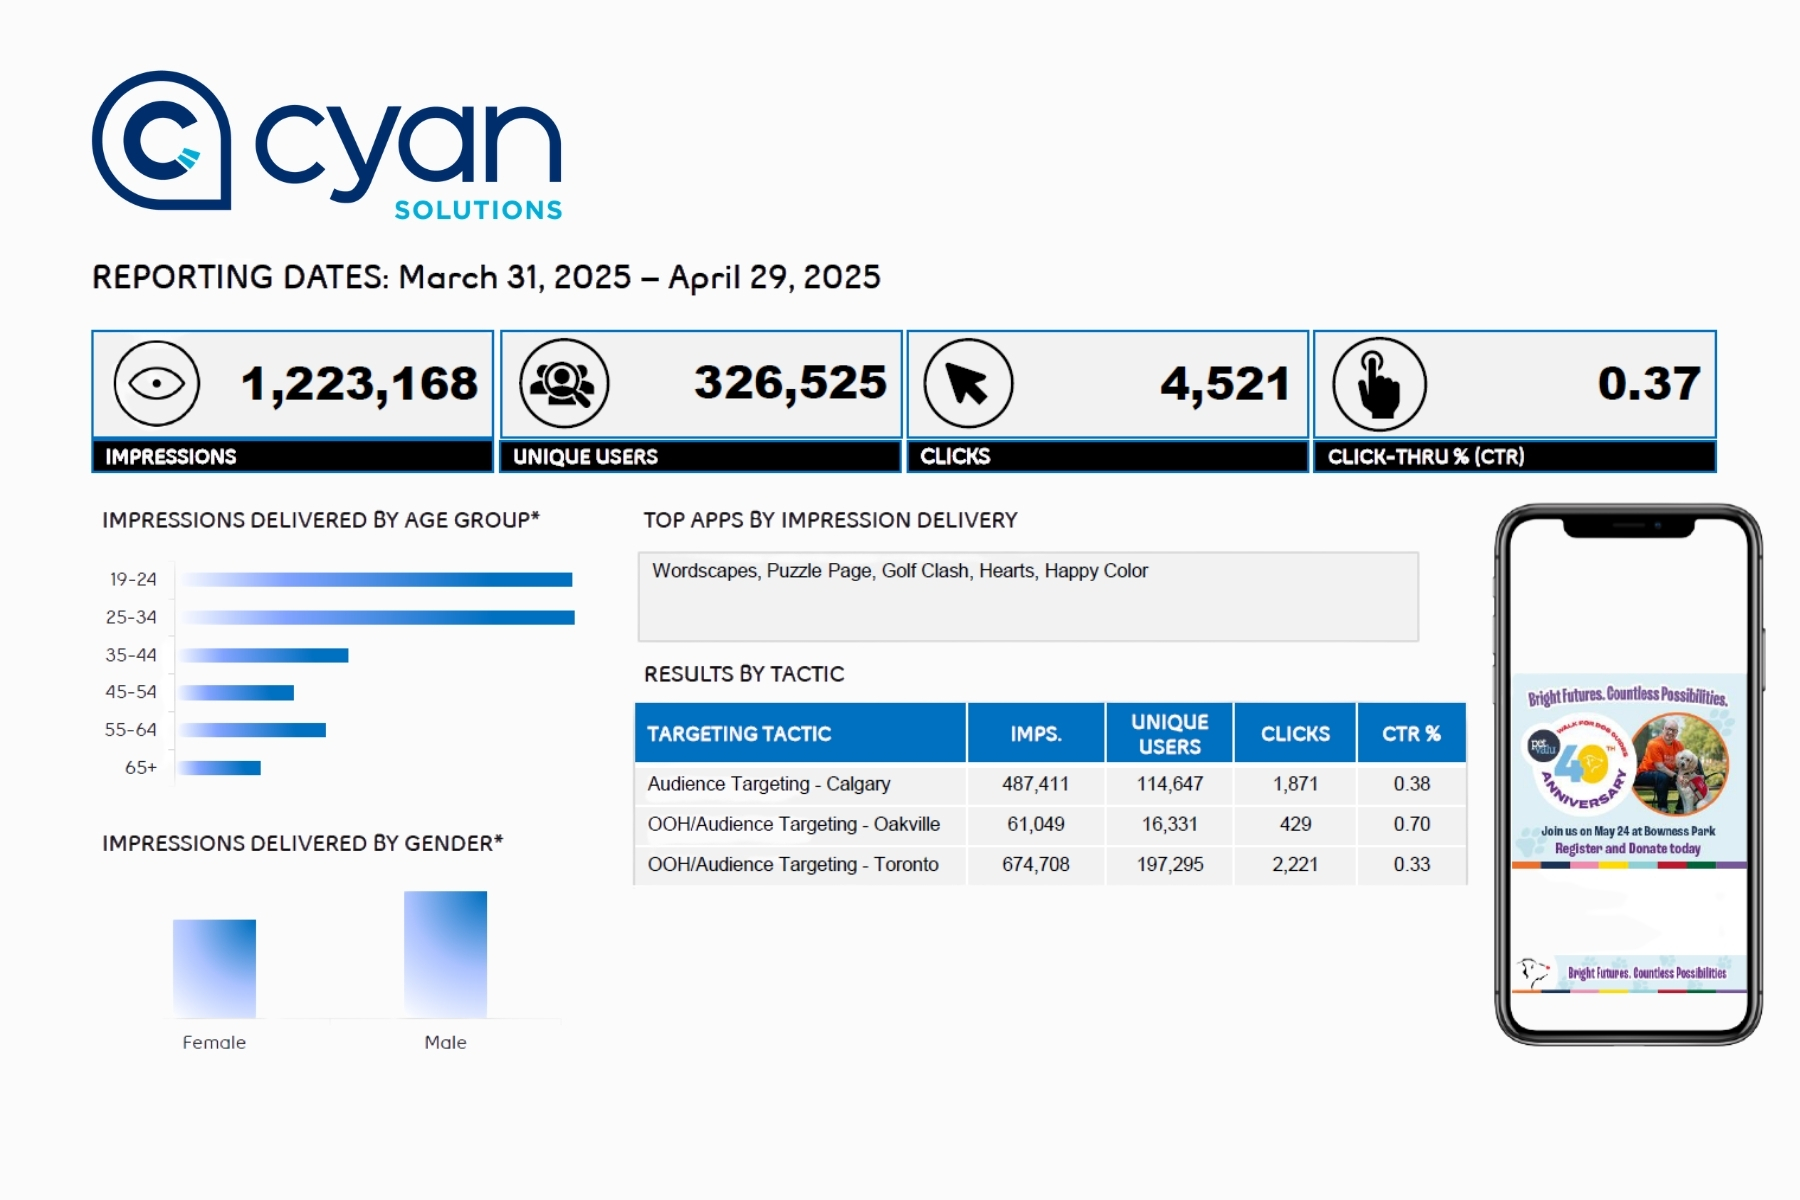This screenshot has height=1200, width=1800.
Task: Click the Male gender bar
Action: (x=445, y=954)
